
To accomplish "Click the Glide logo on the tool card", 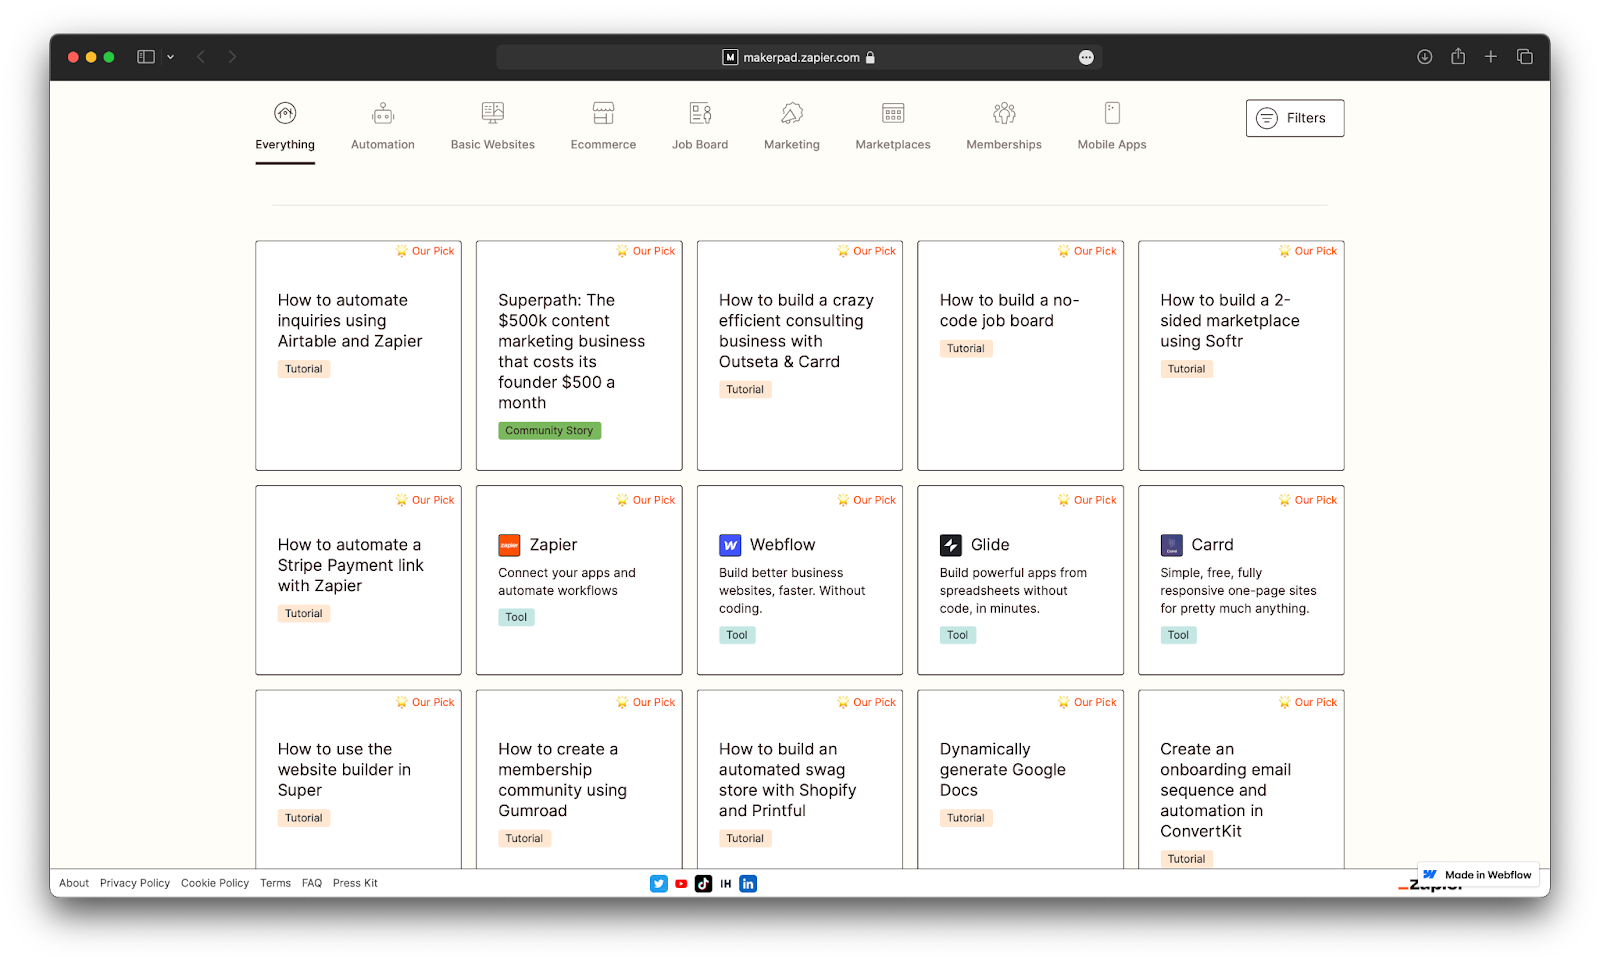I will (951, 545).
